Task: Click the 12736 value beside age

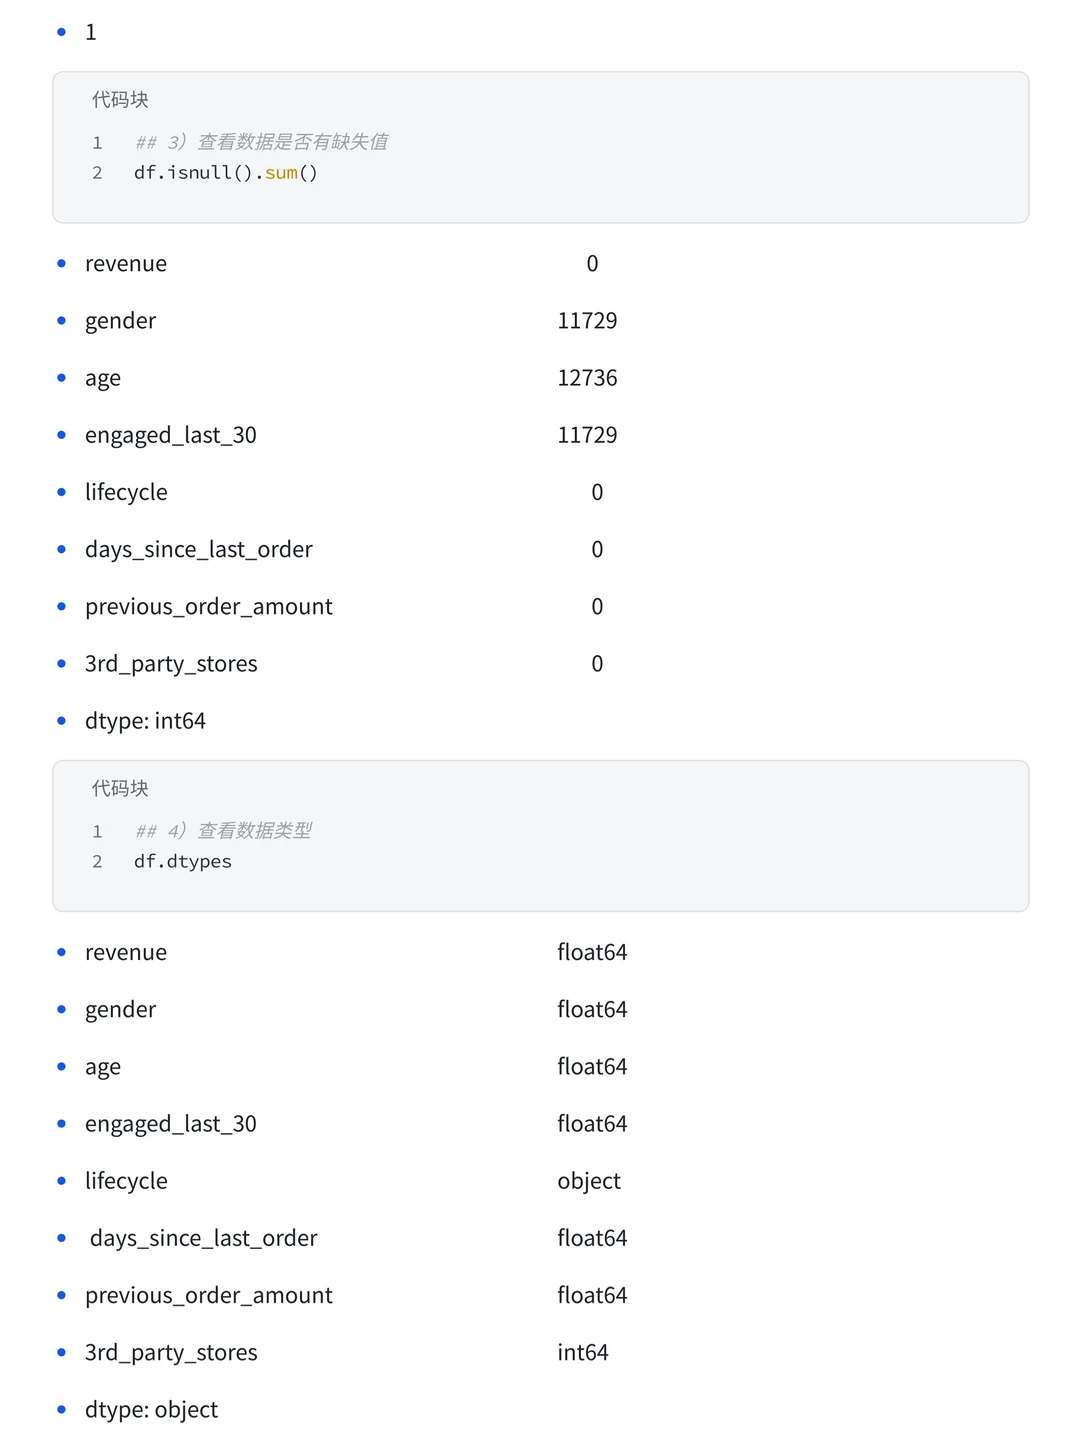Action: 587,378
